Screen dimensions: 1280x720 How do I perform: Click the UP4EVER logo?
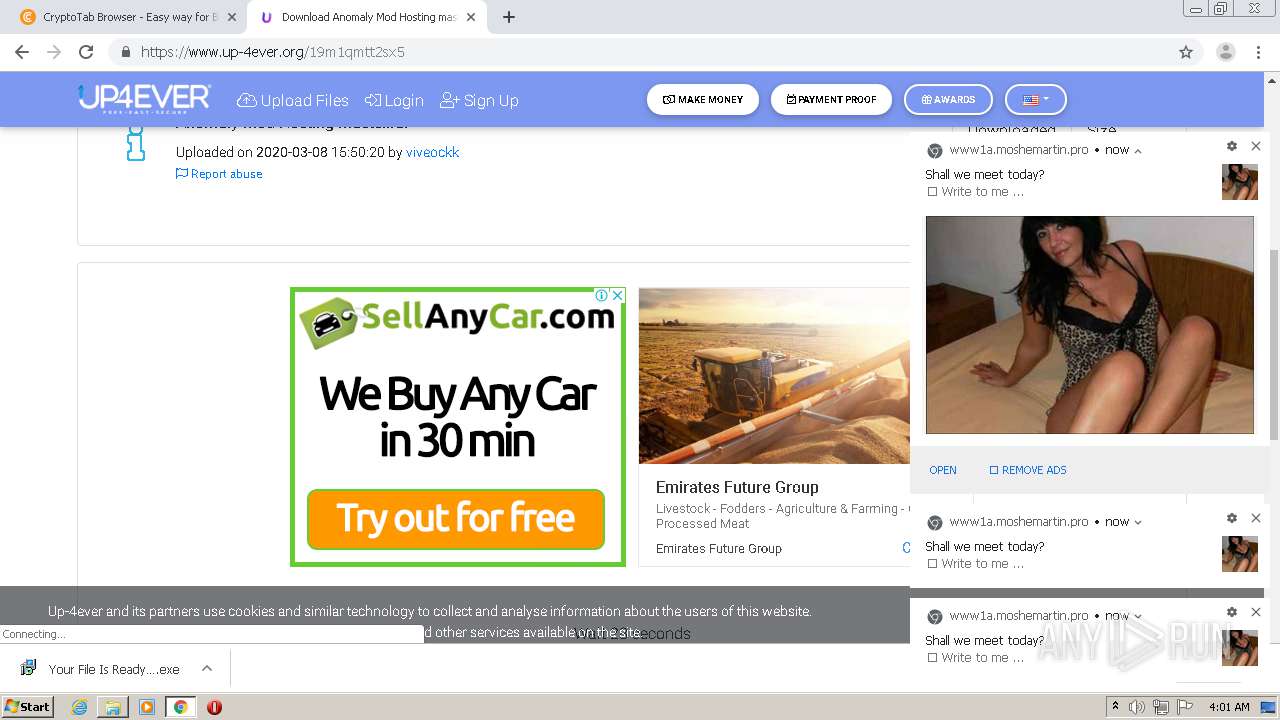pos(145,99)
